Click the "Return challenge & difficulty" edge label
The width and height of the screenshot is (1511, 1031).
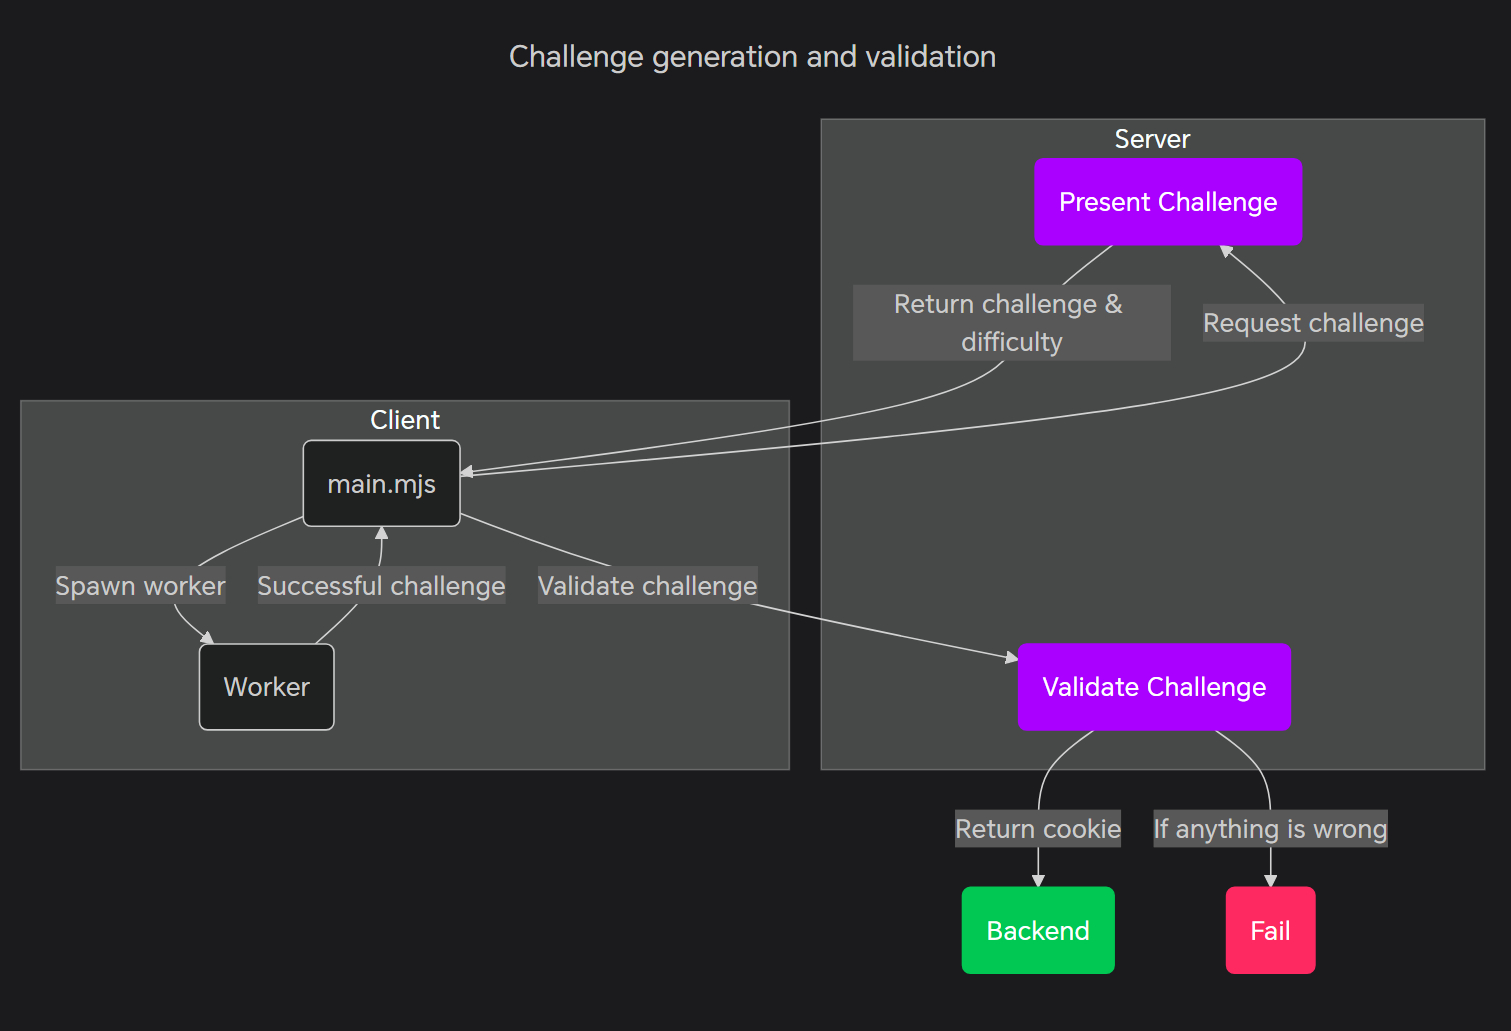point(1011,323)
